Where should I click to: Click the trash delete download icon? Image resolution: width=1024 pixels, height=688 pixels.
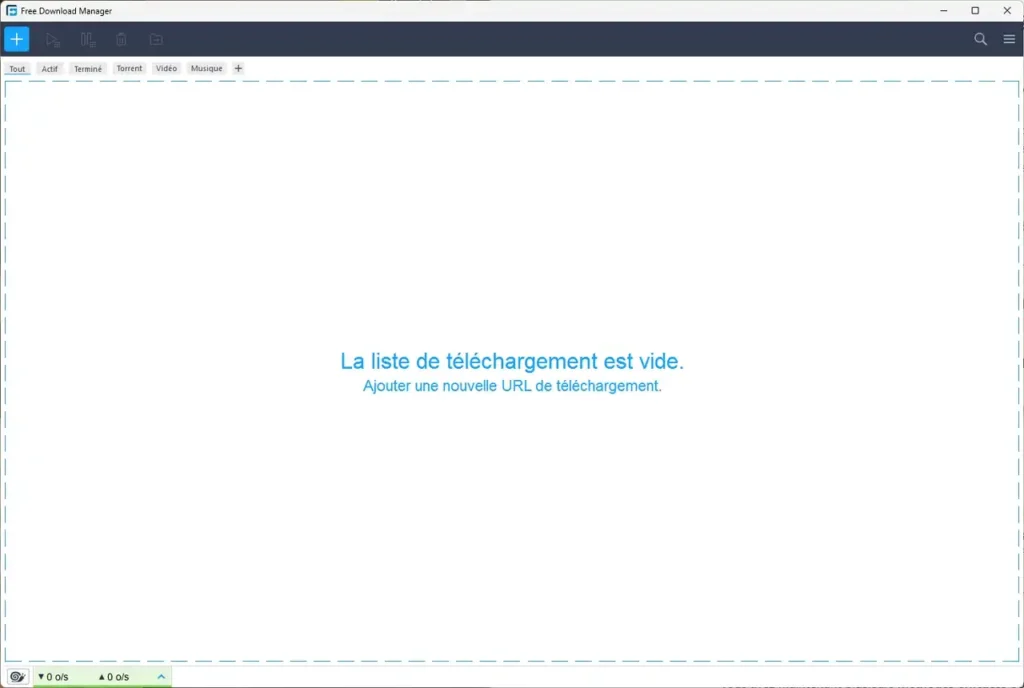pyautogui.click(x=121, y=40)
